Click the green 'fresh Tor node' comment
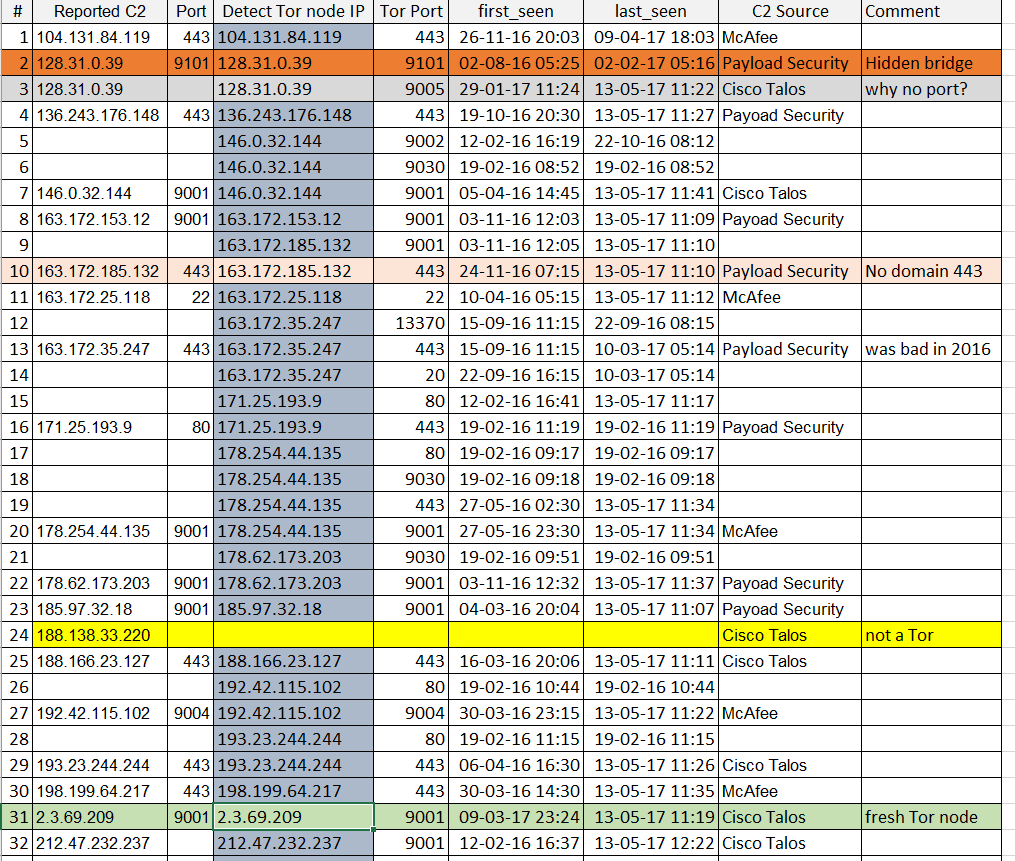The height and width of the screenshot is (861, 1015). click(921, 817)
